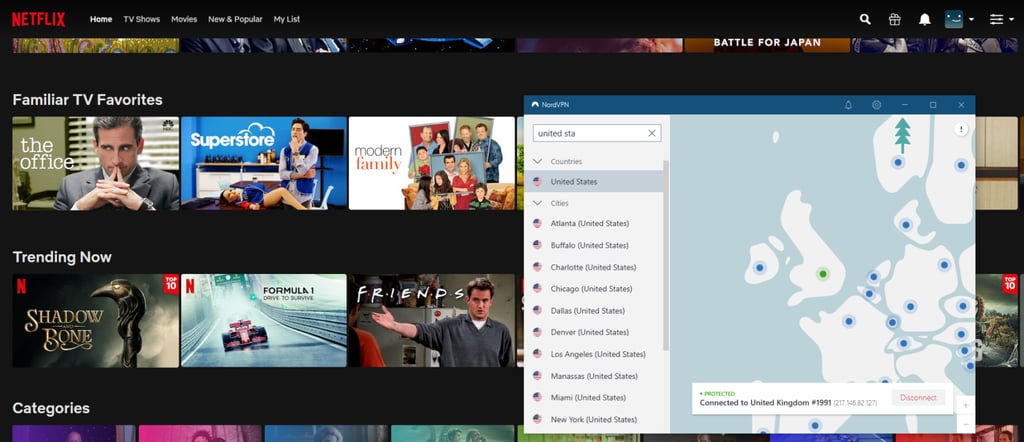Screen dimensions: 1024x442
Task: Collapse the Countries section
Action: [537, 161]
